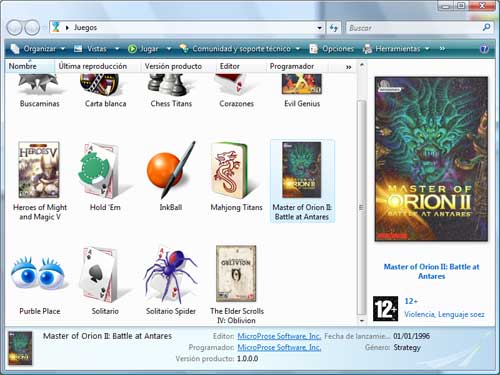Show more column headers with chevron
This screenshot has width=500, height=375.
pyautogui.click(x=348, y=67)
